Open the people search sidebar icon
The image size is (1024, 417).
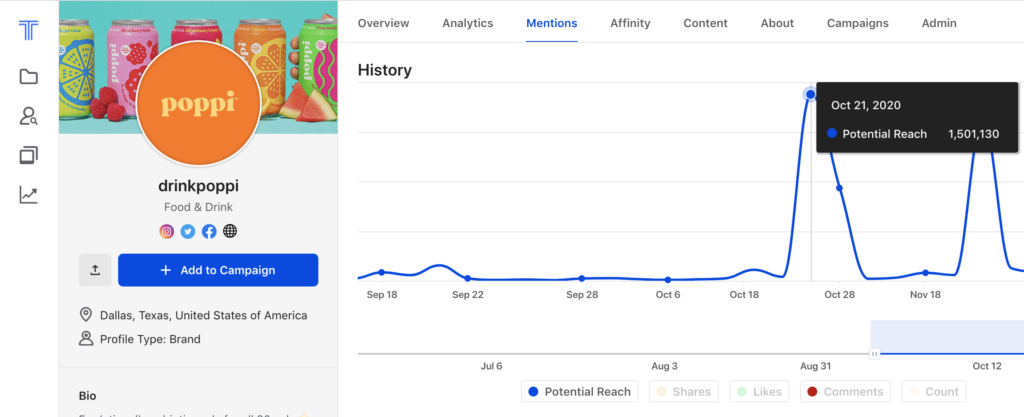click(29, 116)
